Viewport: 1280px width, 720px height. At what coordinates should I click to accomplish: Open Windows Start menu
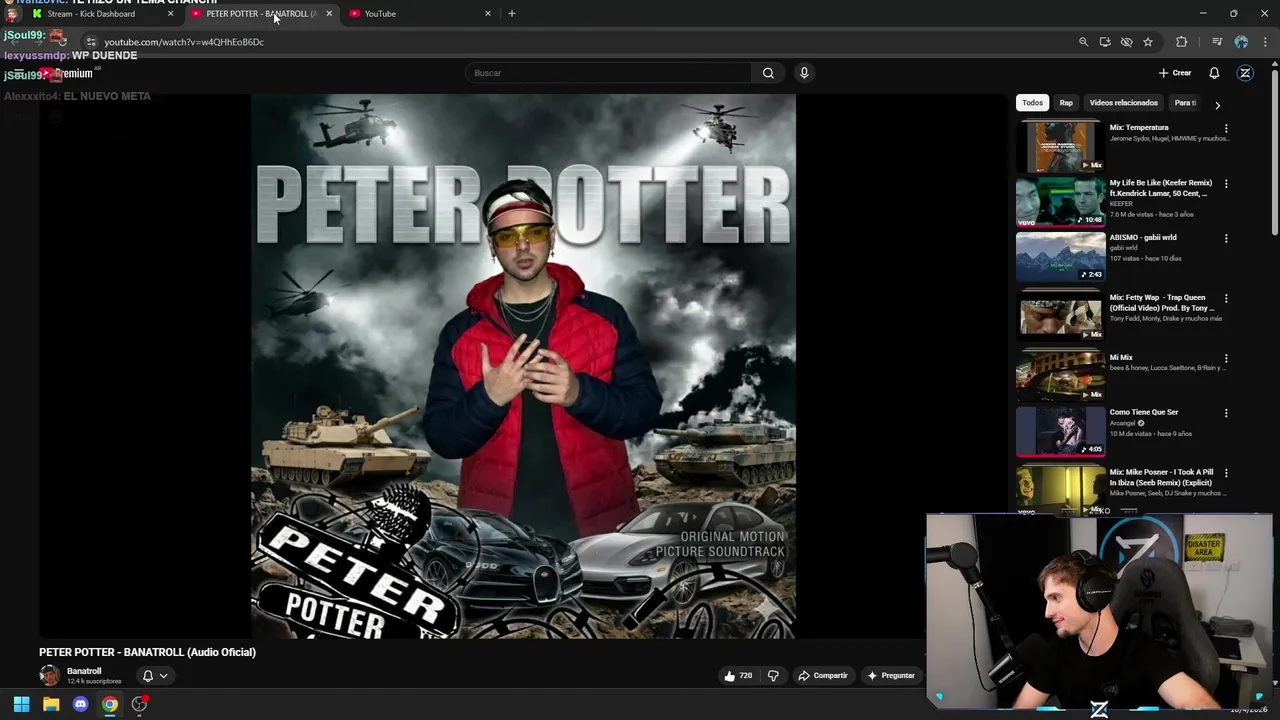pyautogui.click(x=21, y=704)
